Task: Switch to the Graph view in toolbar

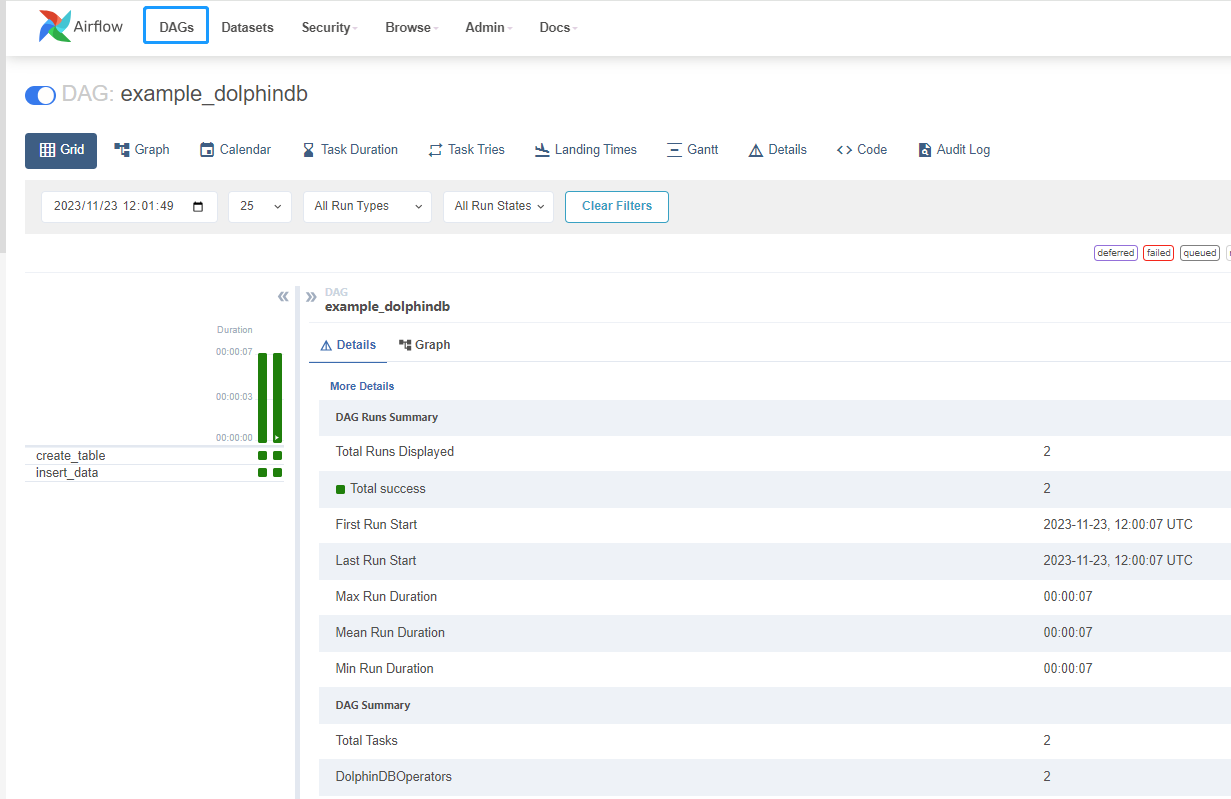Action: click(x=142, y=150)
